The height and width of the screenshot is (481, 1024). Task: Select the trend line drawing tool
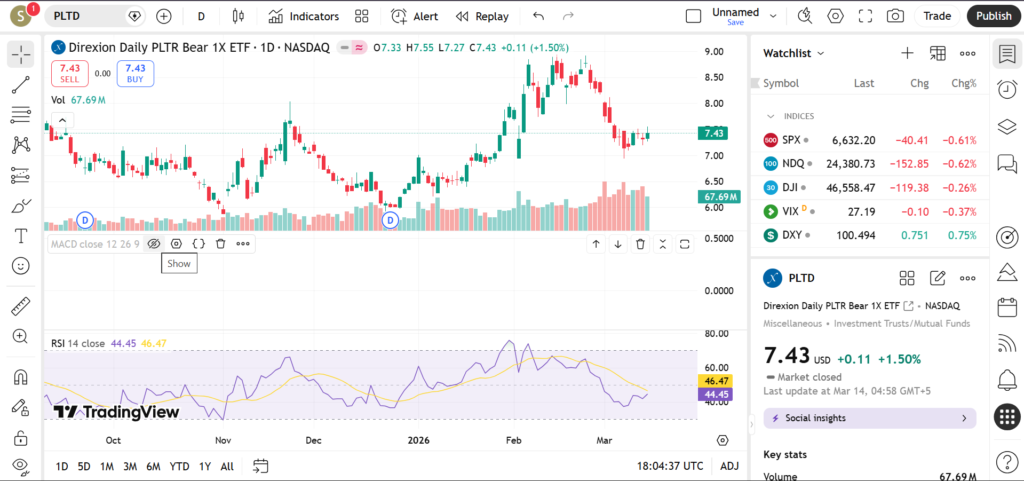pos(20,85)
